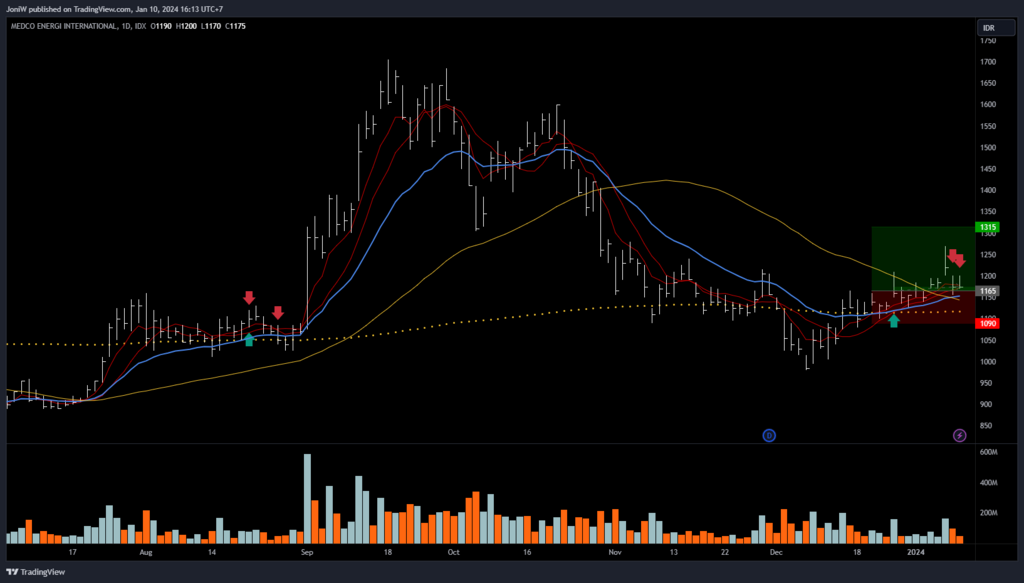Click the purple lightning bolt event marker
1024x583 pixels.
(x=959, y=435)
